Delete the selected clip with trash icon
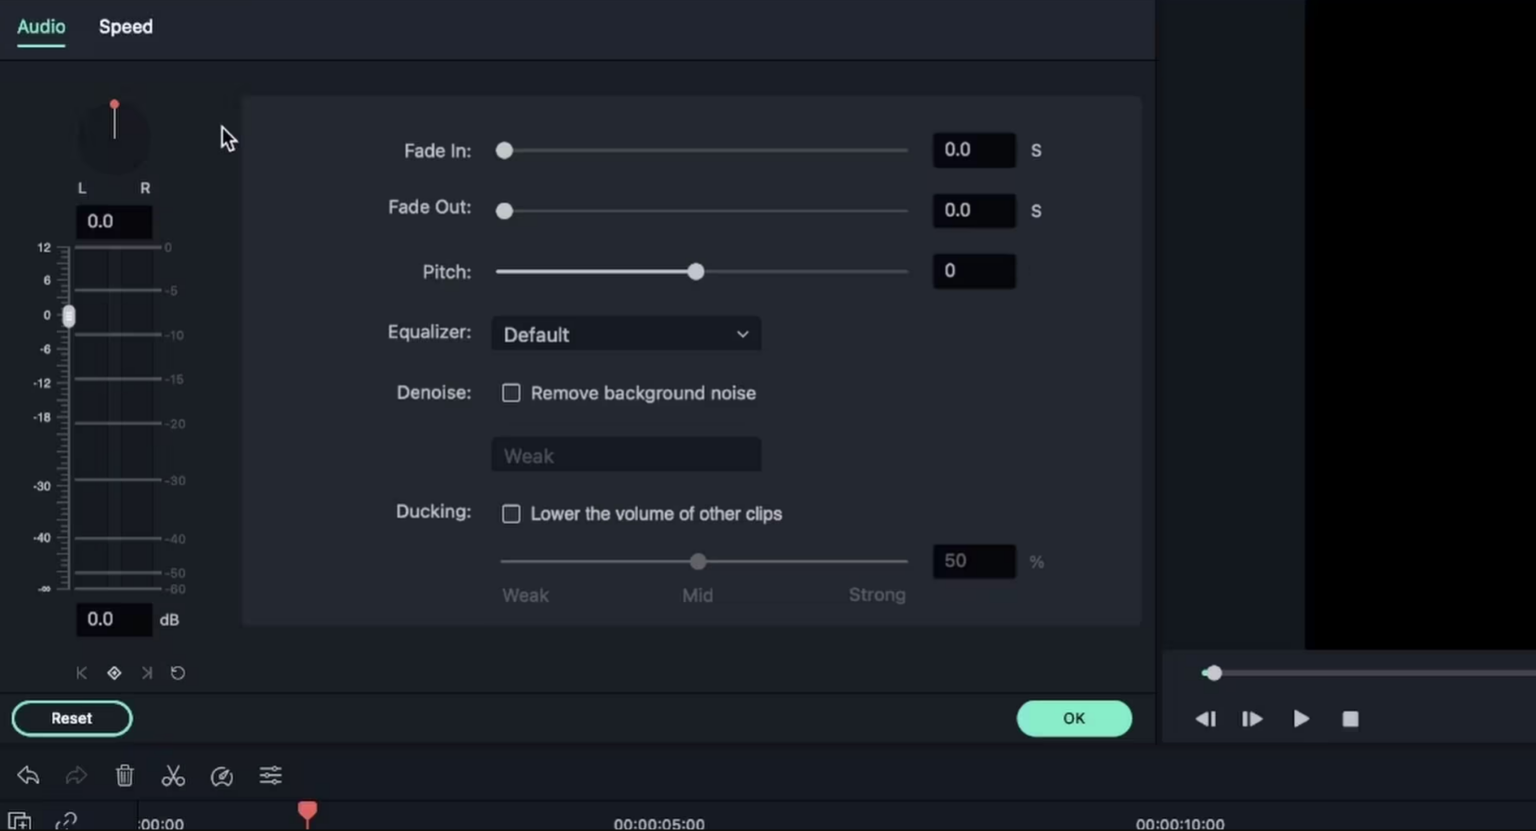Image resolution: width=1536 pixels, height=831 pixels. click(x=124, y=776)
